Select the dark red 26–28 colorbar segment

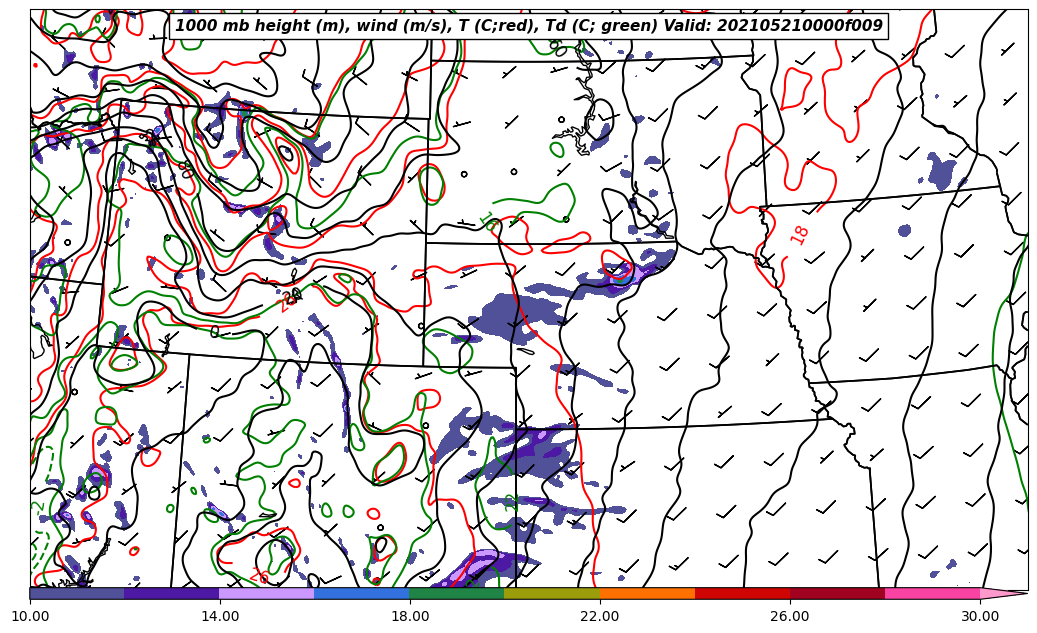[x=838, y=593]
